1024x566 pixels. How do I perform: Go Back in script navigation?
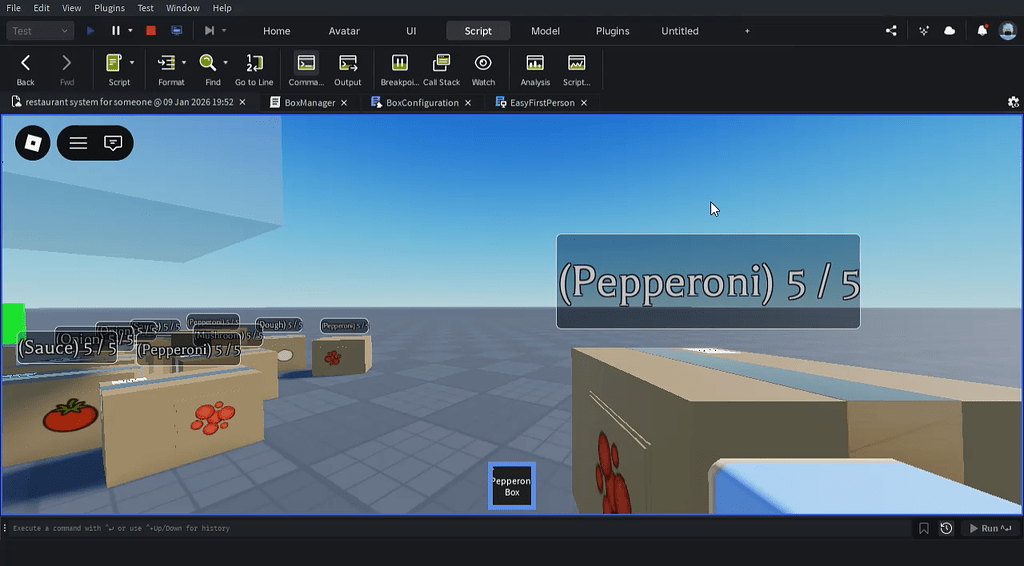coord(25,69)
